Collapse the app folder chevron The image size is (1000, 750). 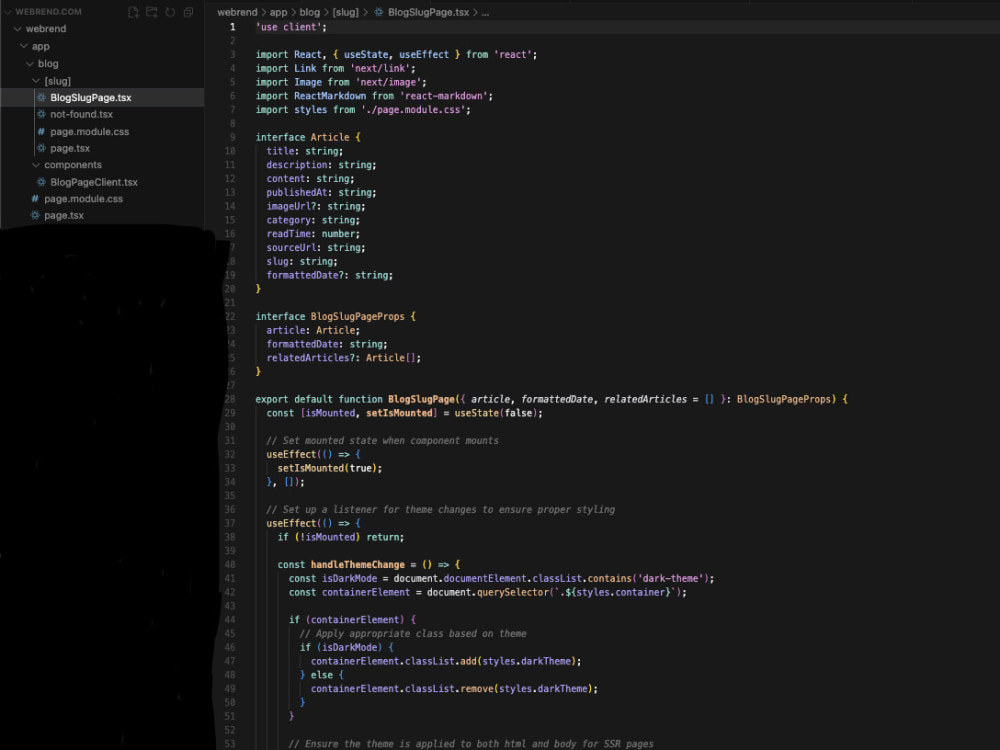pos(24,46)
